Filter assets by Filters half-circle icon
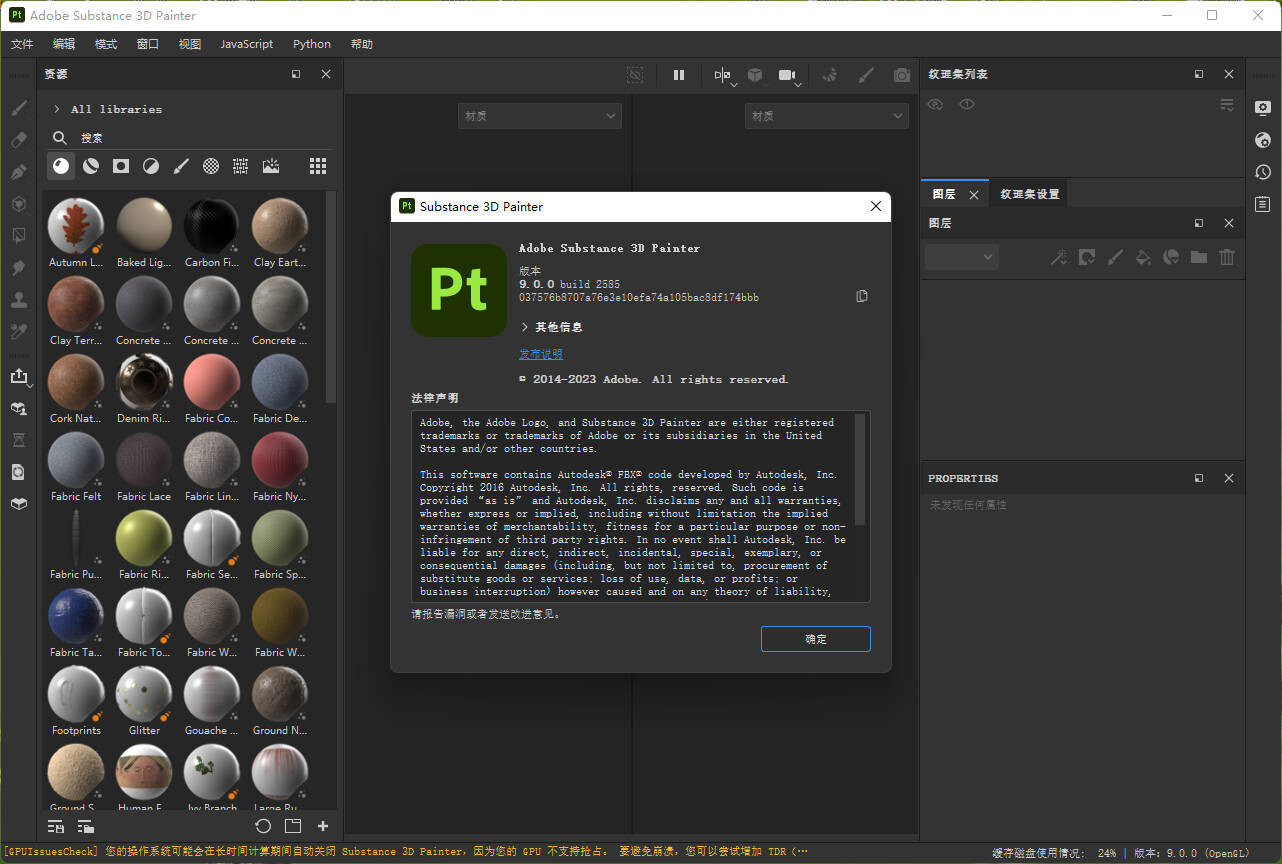The height and width of the screenshot is (864, 1282). pyautogui.click(x=151, y=166)
